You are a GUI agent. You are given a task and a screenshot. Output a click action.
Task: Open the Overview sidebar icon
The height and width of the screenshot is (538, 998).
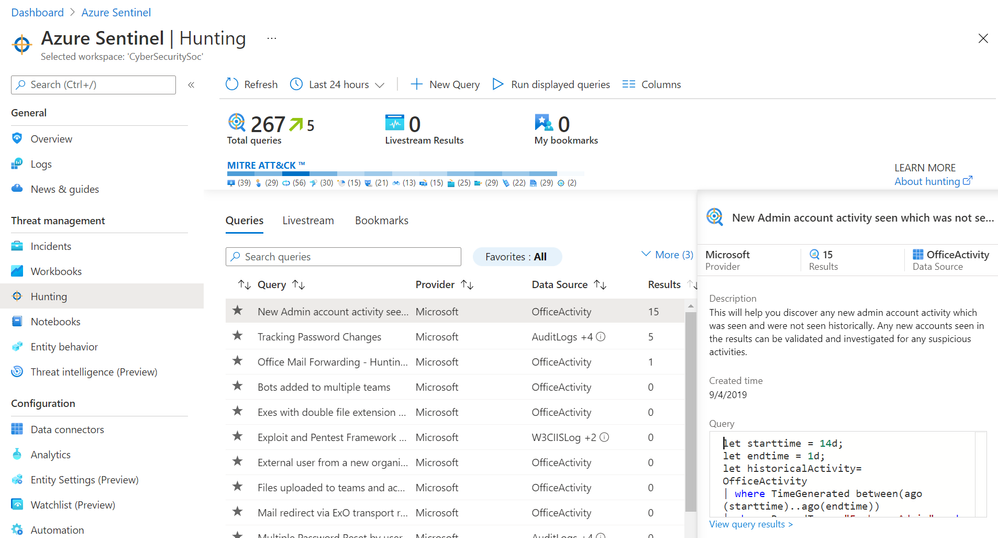point(17,139)
